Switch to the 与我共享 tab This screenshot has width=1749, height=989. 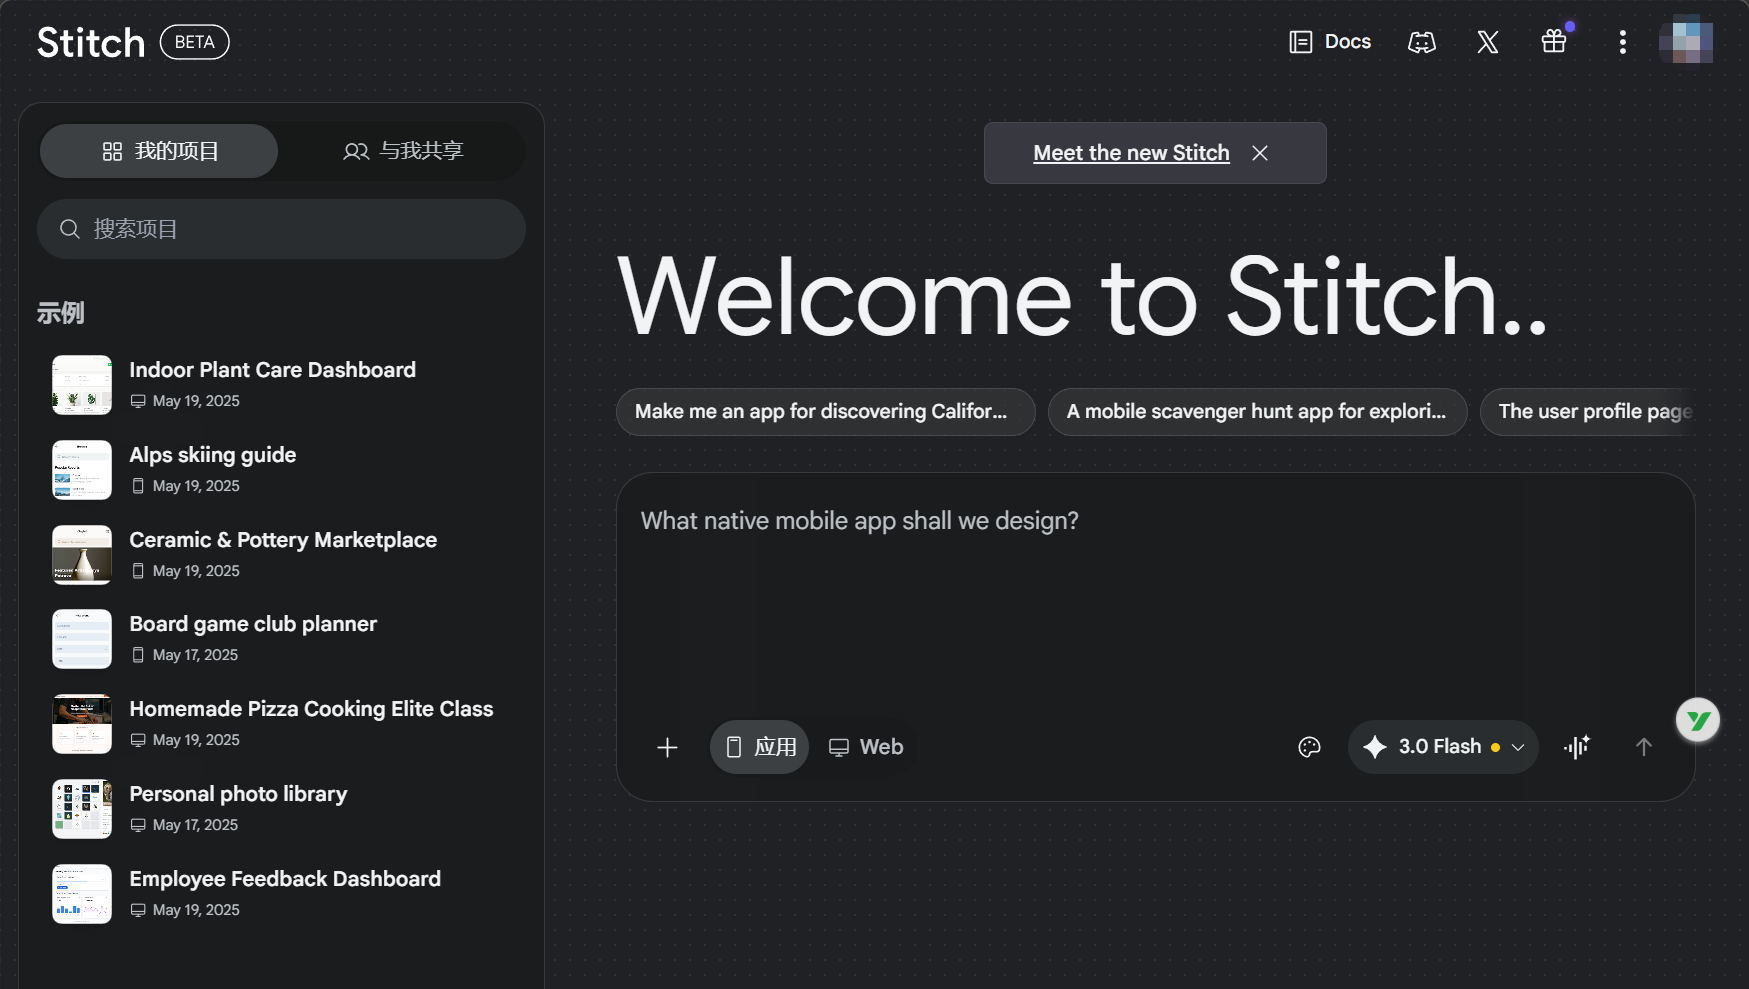click(x=403, y=151)
